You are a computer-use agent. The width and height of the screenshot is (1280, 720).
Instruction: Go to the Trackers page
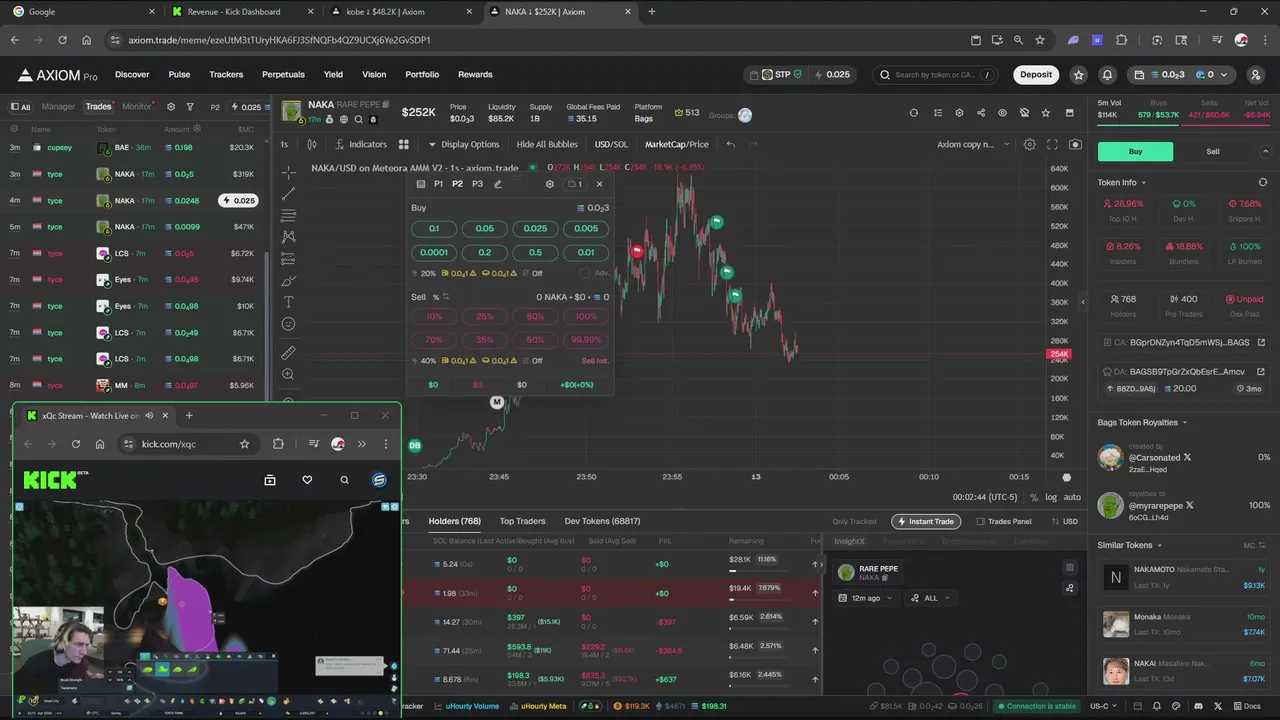click(x=226, y=74)
